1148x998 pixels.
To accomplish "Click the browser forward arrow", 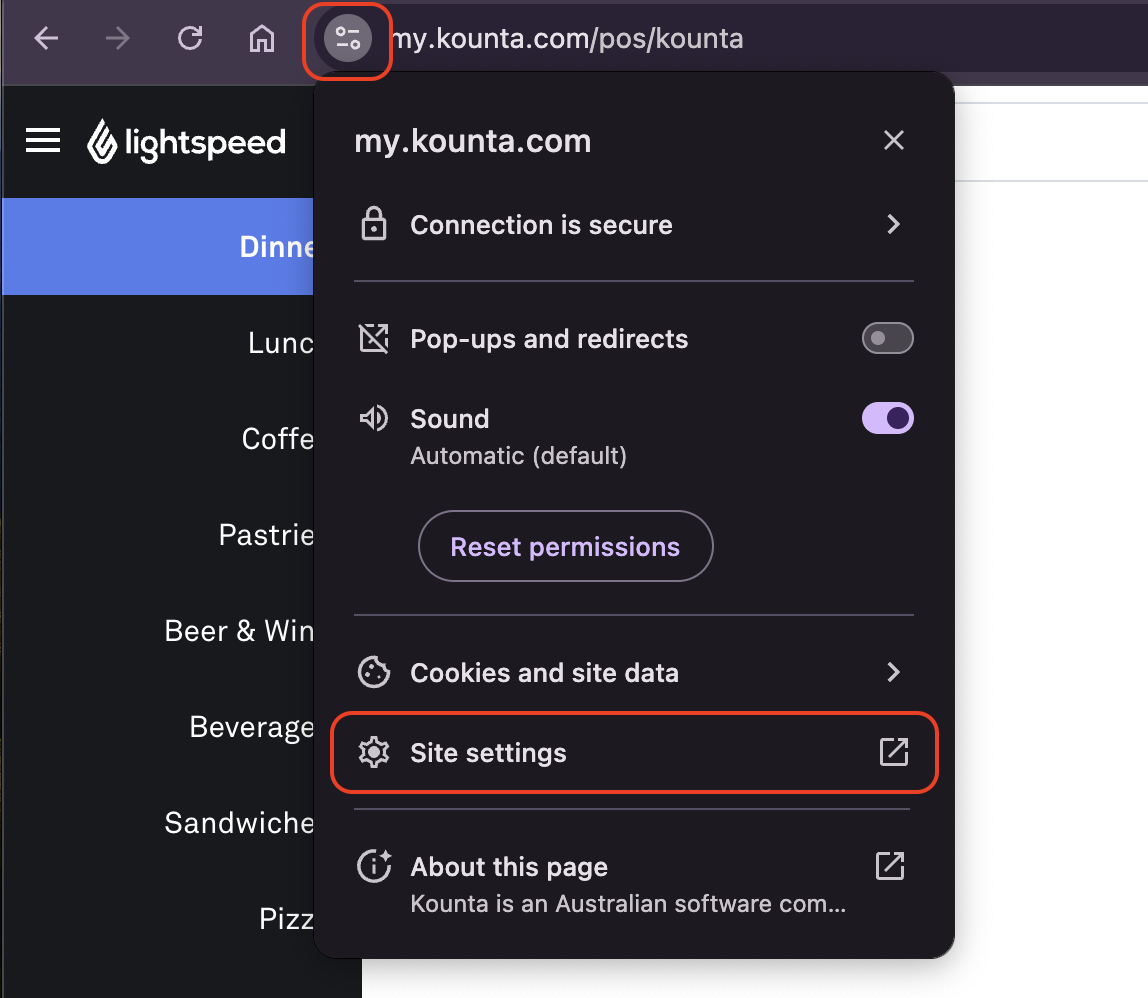I will [117, 38].
